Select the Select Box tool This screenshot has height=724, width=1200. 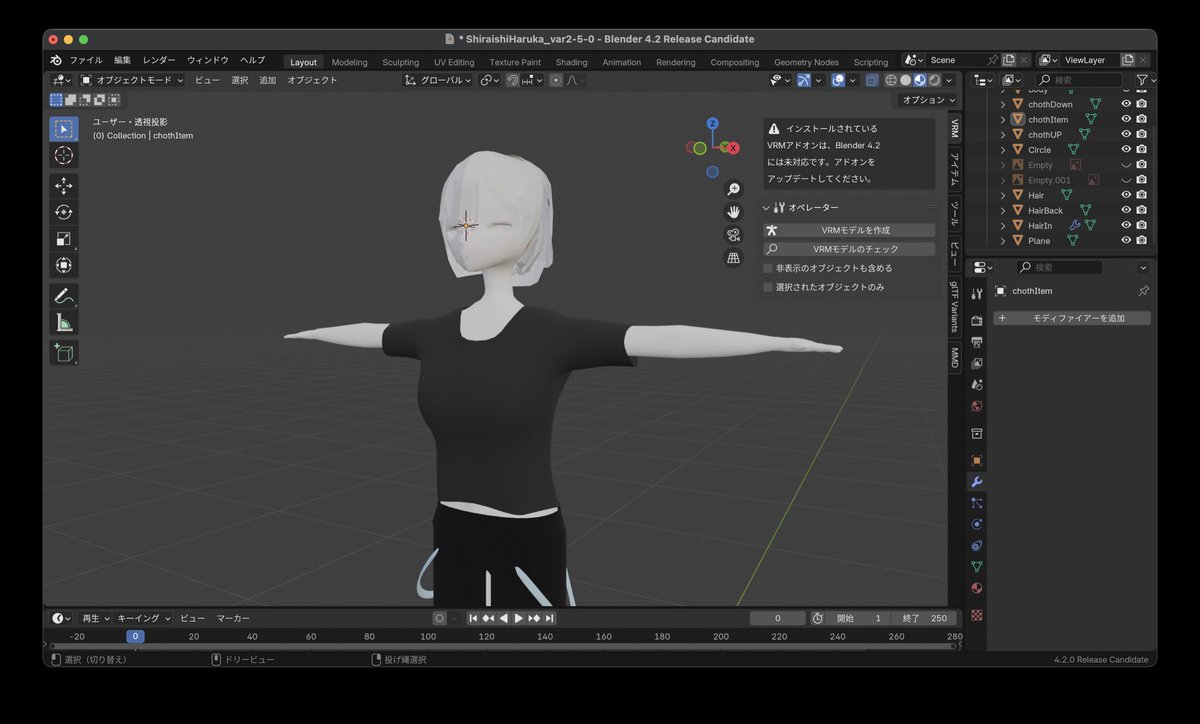click(64, 129)
